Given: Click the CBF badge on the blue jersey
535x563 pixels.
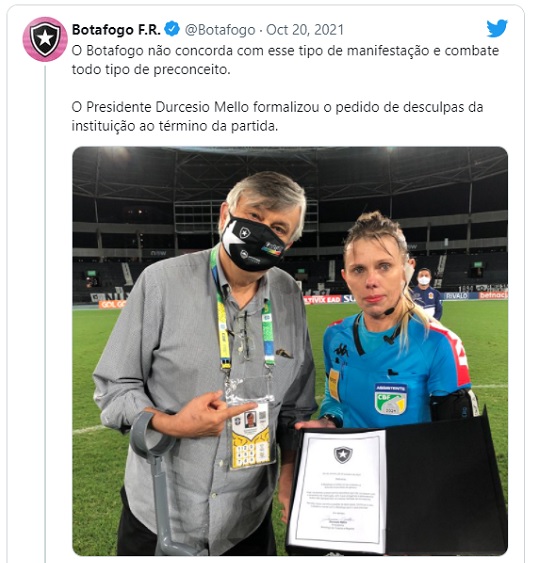Looking at the screenshot, I should point(390,399).
